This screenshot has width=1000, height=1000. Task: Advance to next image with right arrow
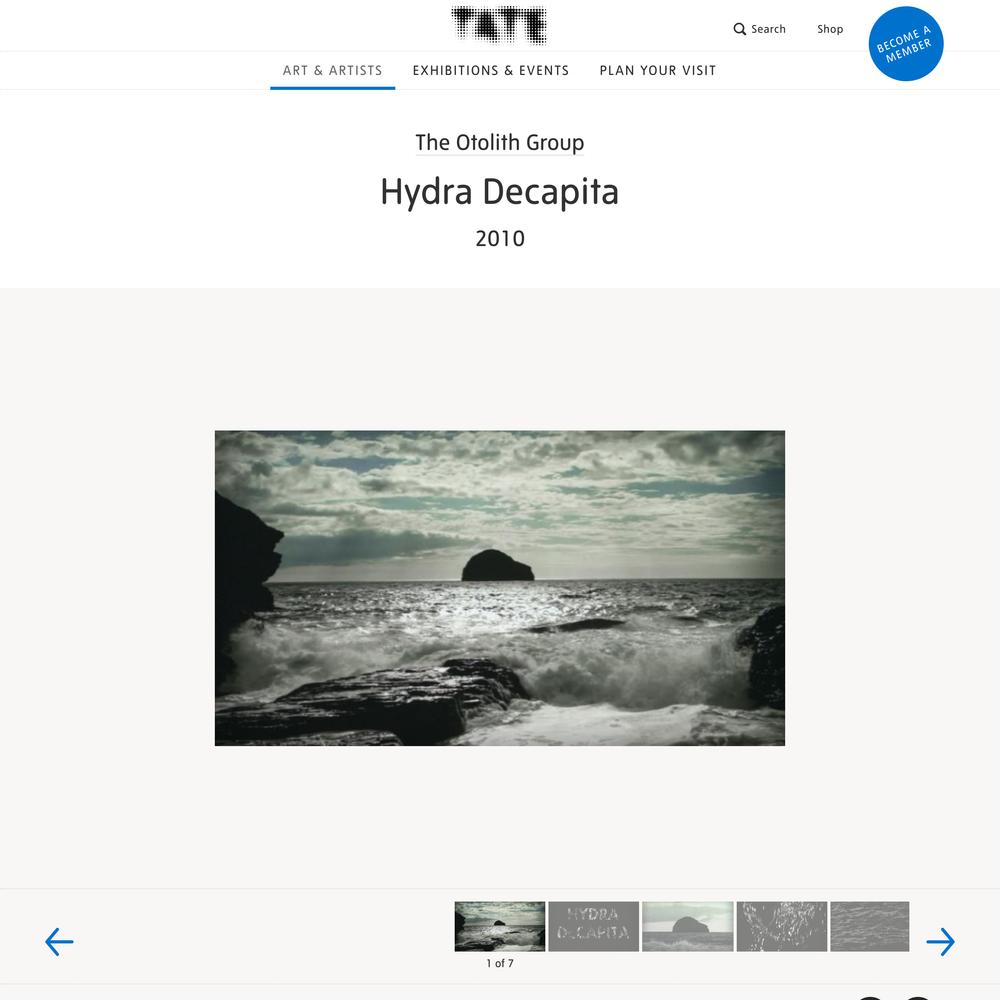pyautogui.click(x=941, y=941)
